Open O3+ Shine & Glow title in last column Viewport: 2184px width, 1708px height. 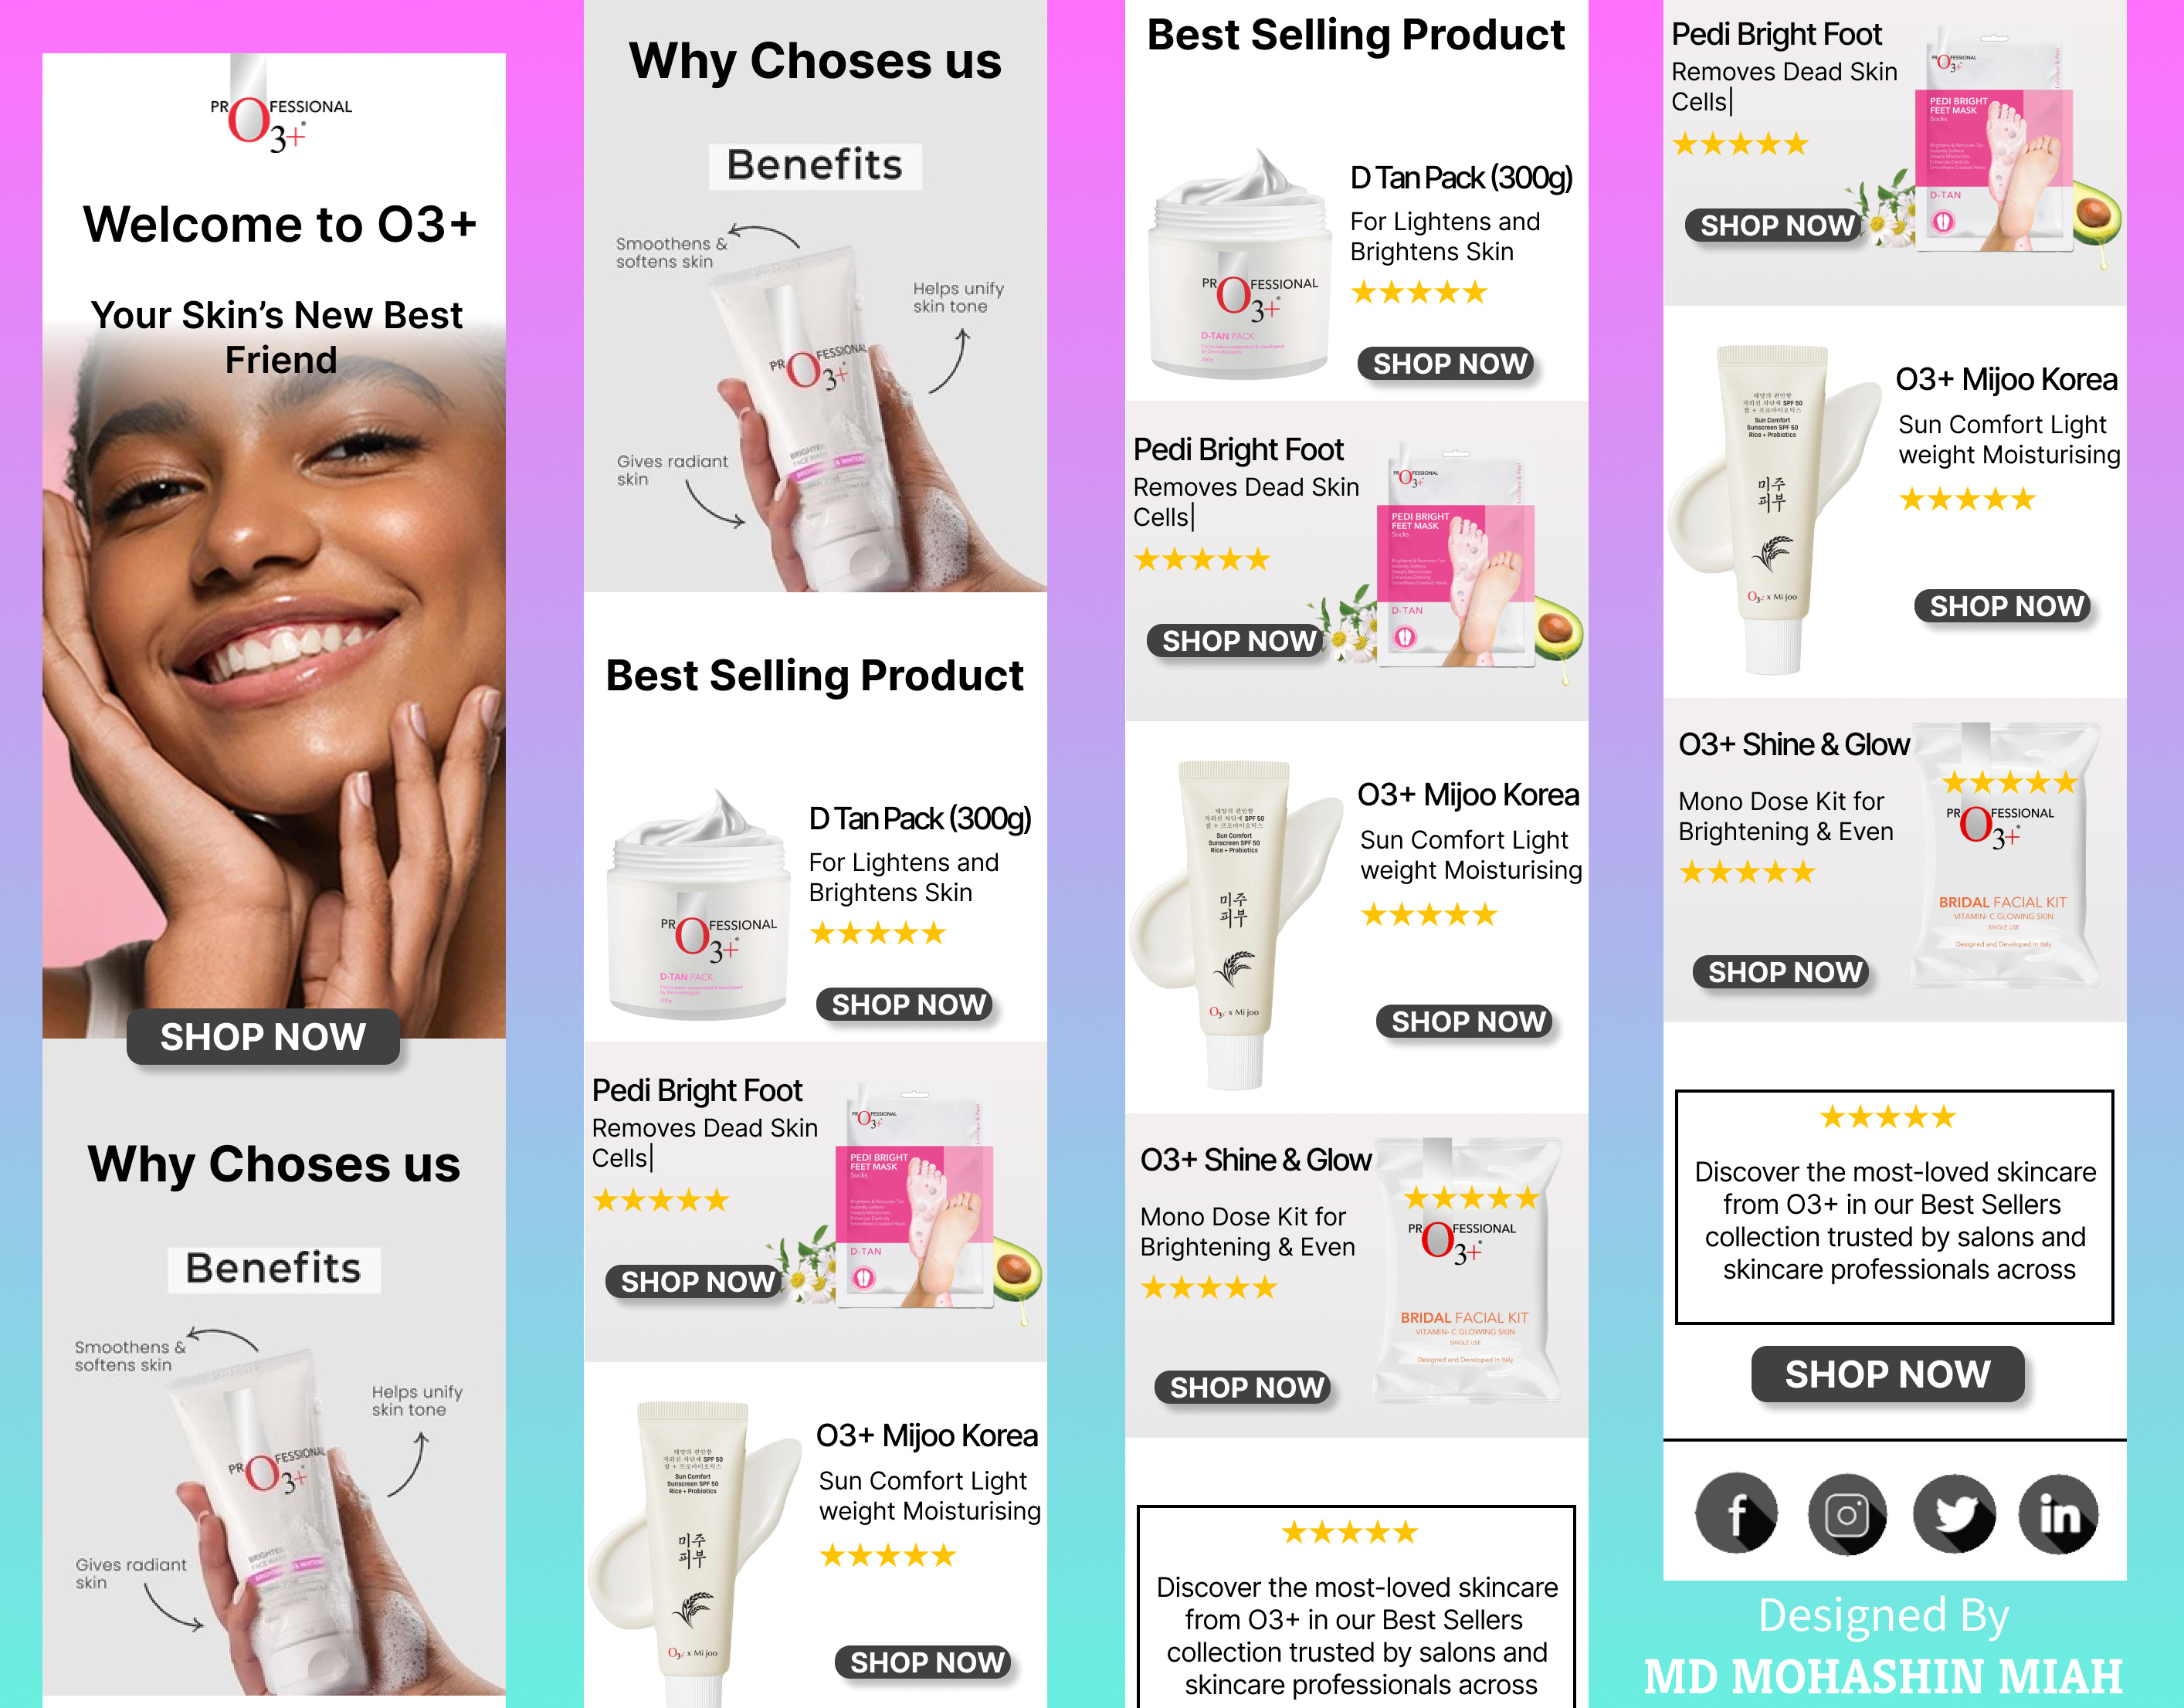tap(1794, 745)
